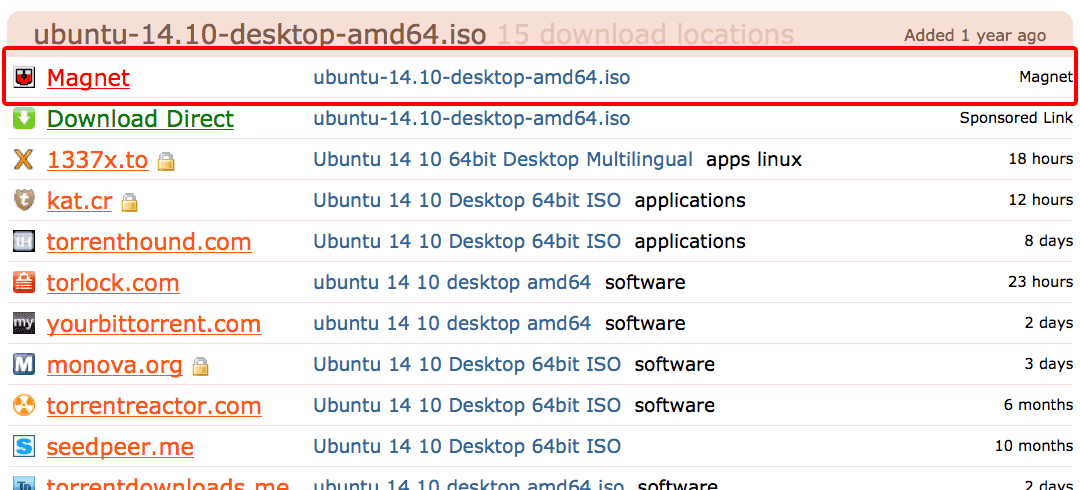Click the Magnet icon
This screenshot has width=1080, height=490.
(x=24, y=78)
